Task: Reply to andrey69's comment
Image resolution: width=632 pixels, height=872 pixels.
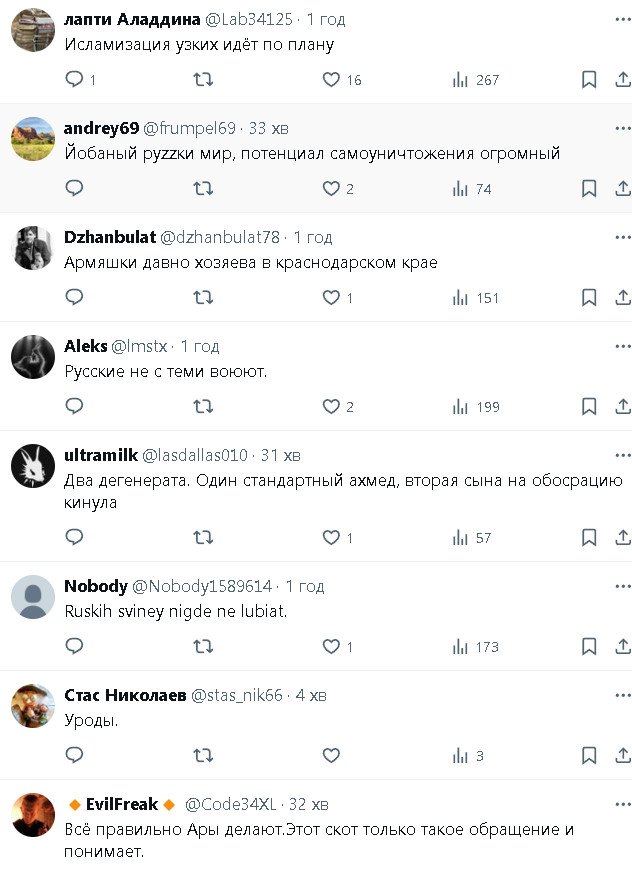Action: click(74, 188)
